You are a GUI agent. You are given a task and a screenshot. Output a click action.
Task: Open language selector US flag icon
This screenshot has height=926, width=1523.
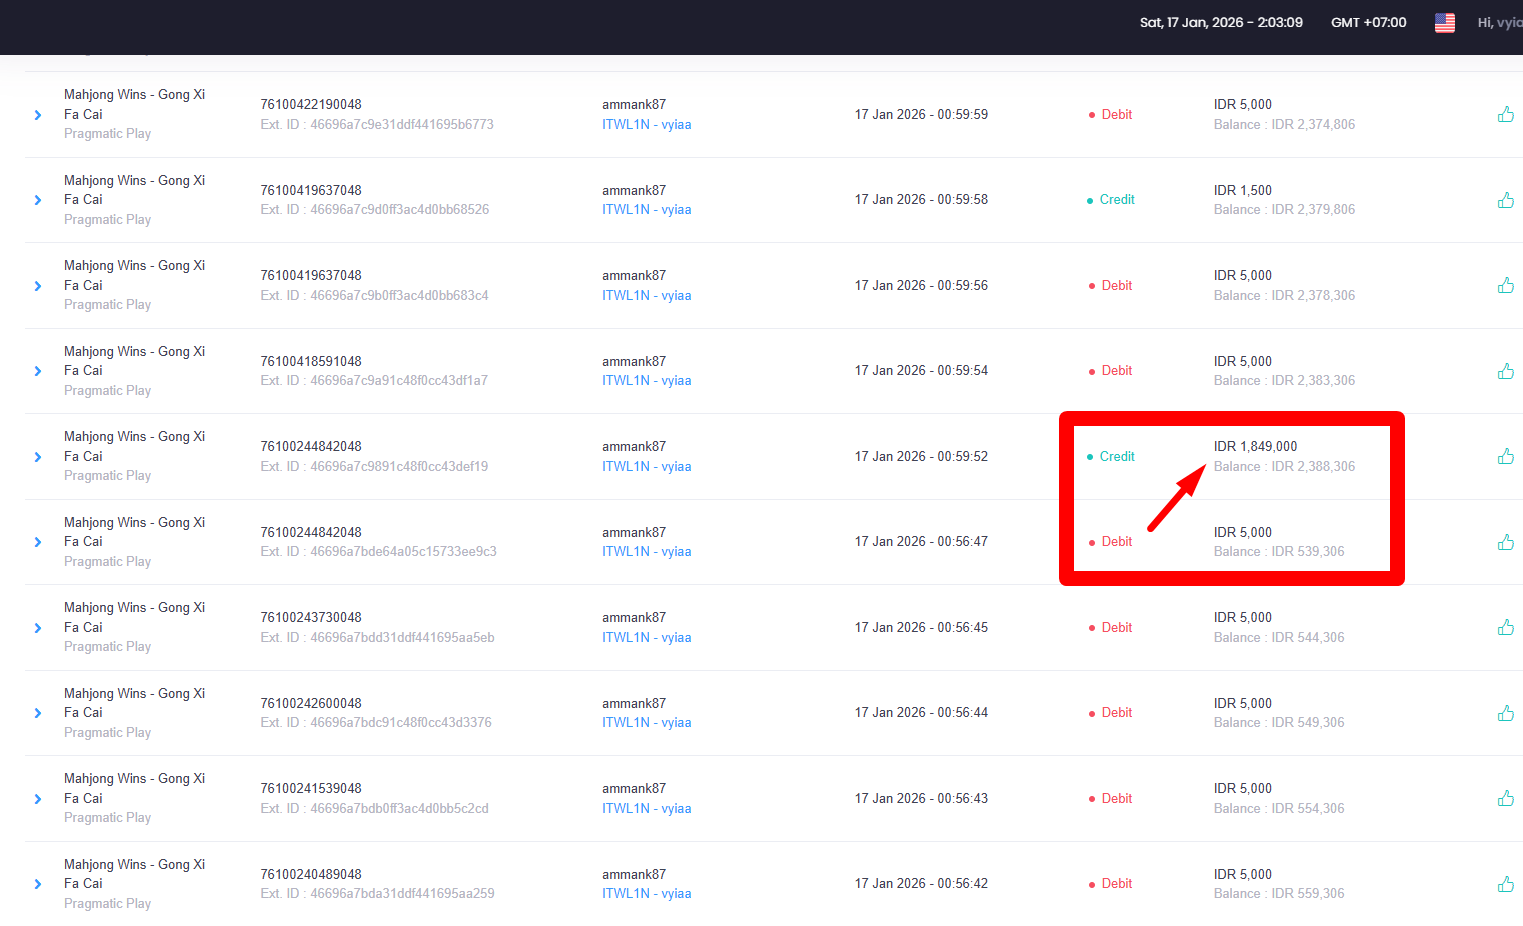tap(1445, 22)
